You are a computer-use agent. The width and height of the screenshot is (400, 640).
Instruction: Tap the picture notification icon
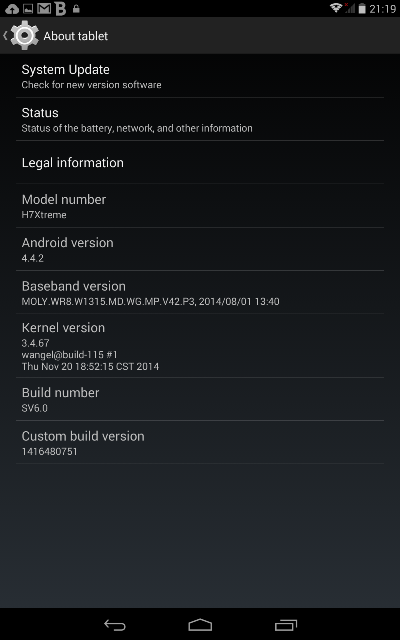click(x=28, y=9)
